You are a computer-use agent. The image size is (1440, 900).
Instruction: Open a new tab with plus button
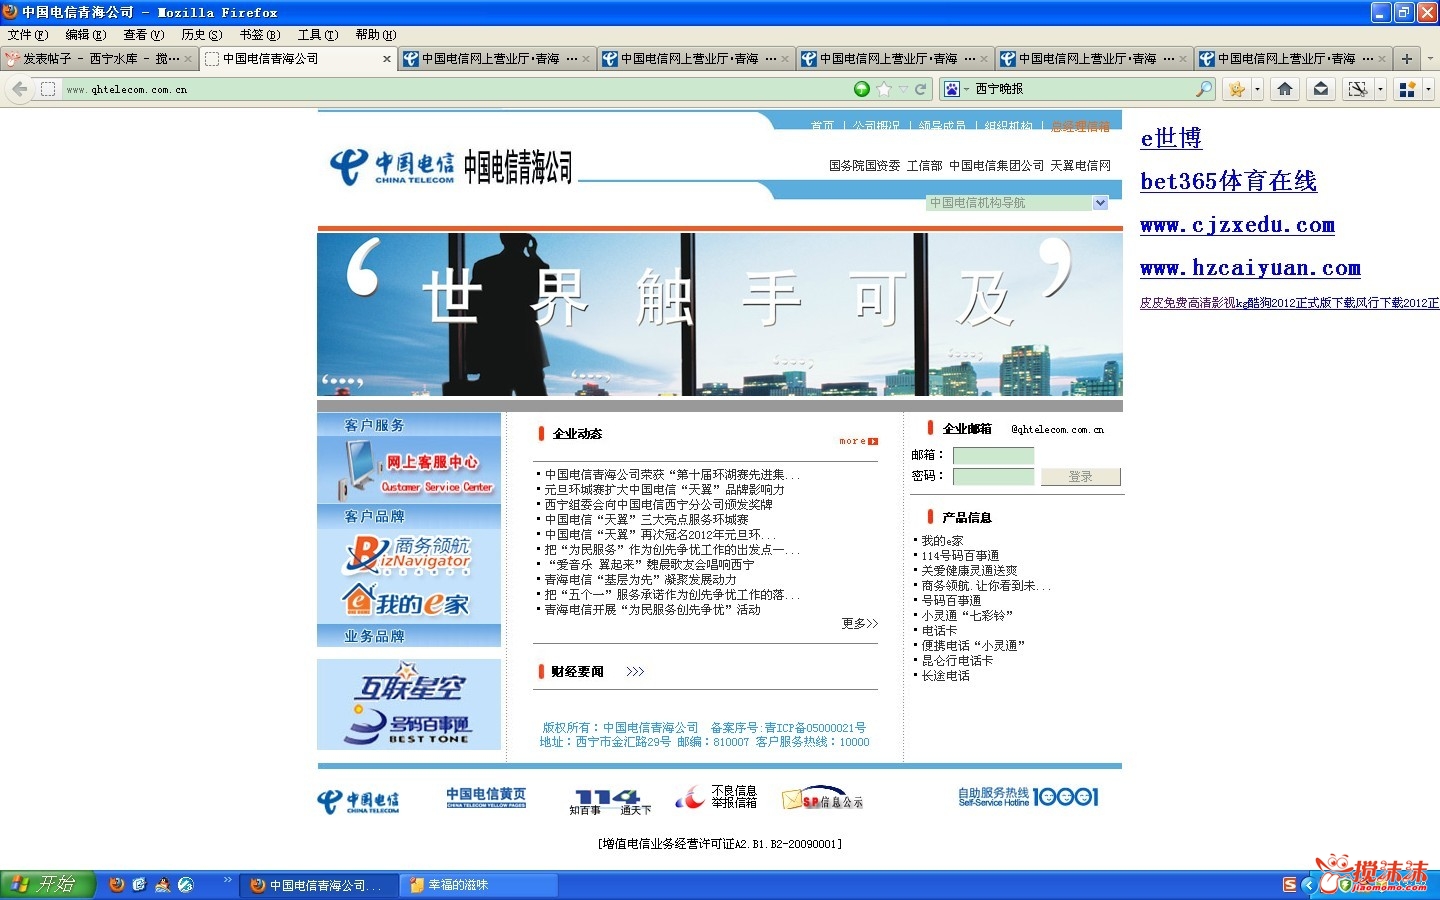click(1406, 59)
